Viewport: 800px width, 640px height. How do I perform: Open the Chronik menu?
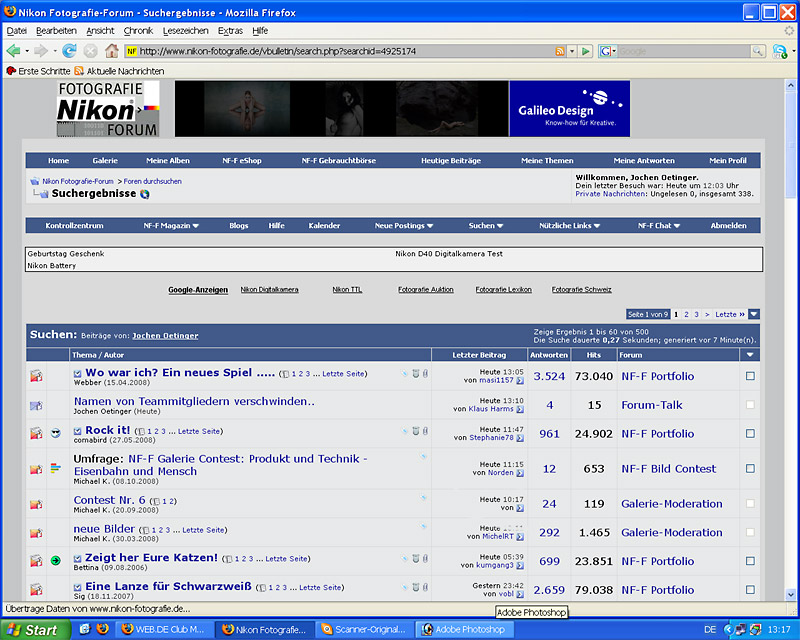138,31
